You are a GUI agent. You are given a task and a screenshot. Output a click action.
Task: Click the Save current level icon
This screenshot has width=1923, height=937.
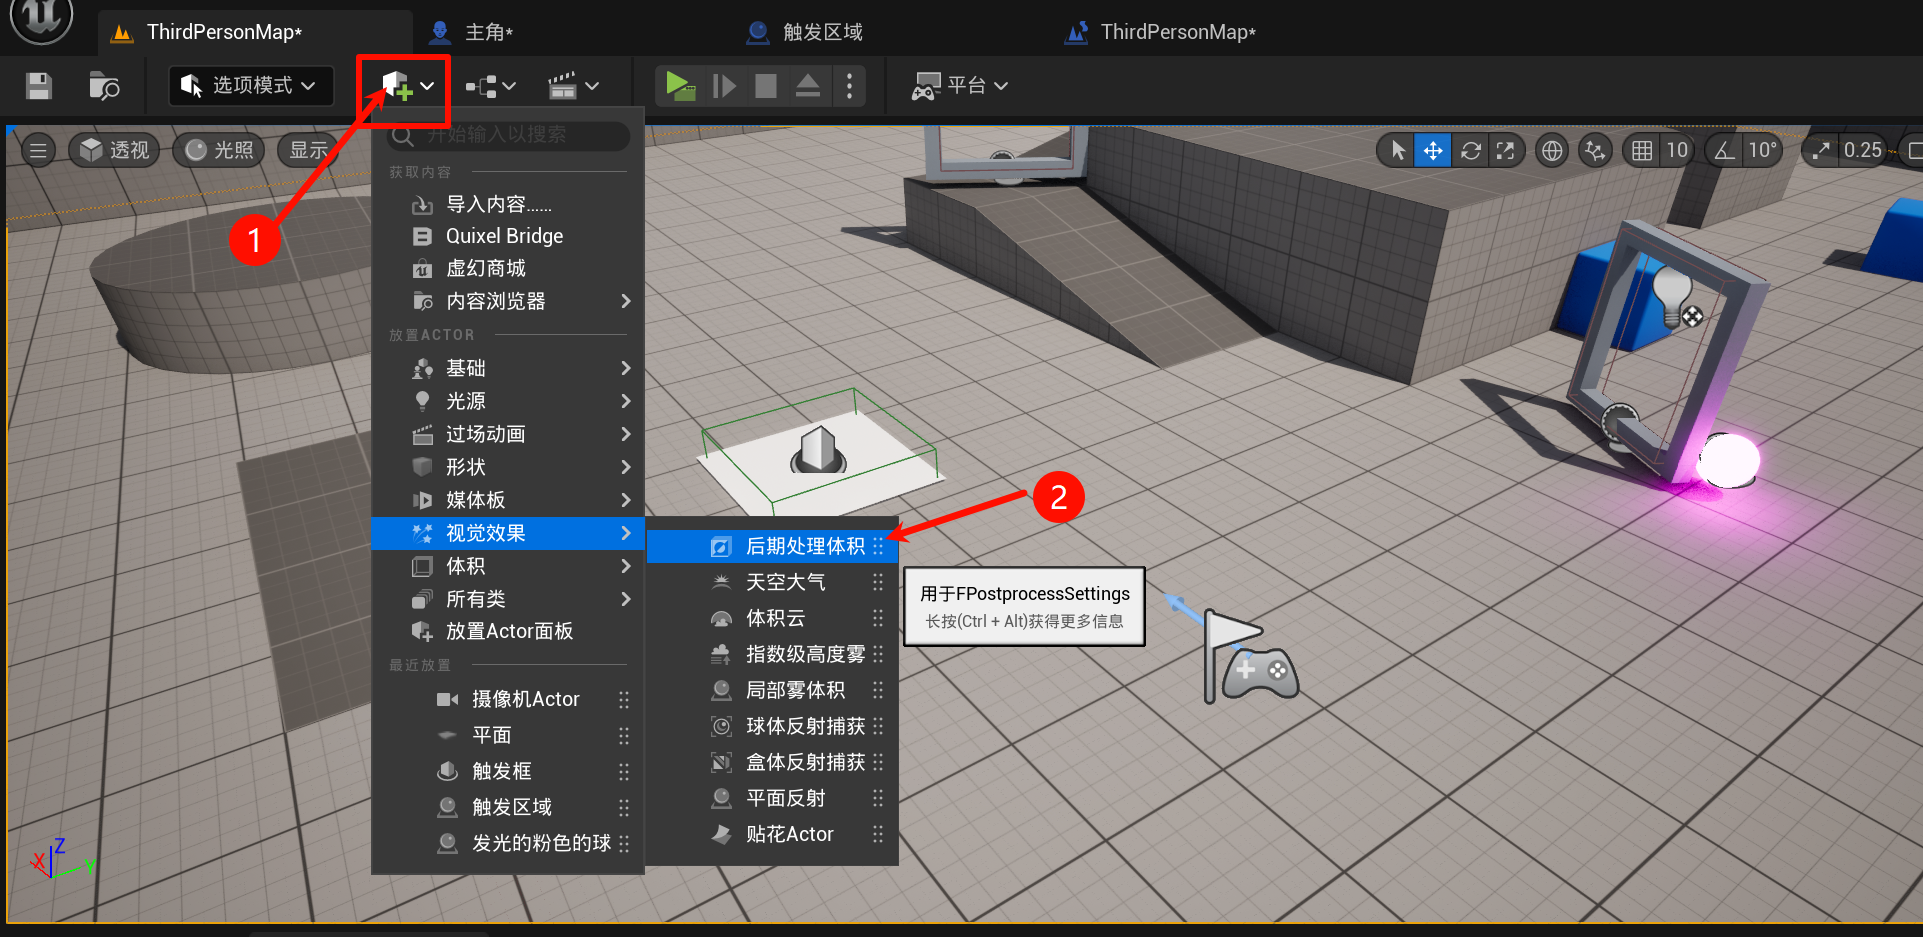39,86
